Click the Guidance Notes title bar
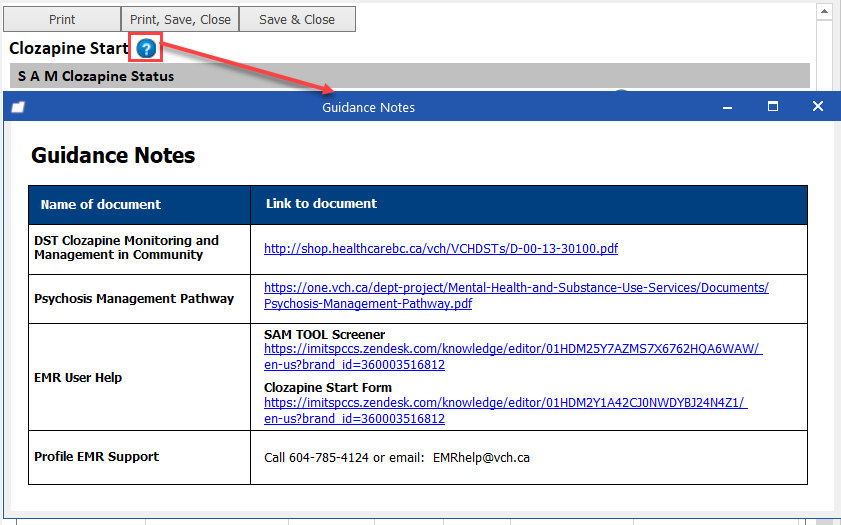Screen dimensions: 841x525 tap(368, 107)
